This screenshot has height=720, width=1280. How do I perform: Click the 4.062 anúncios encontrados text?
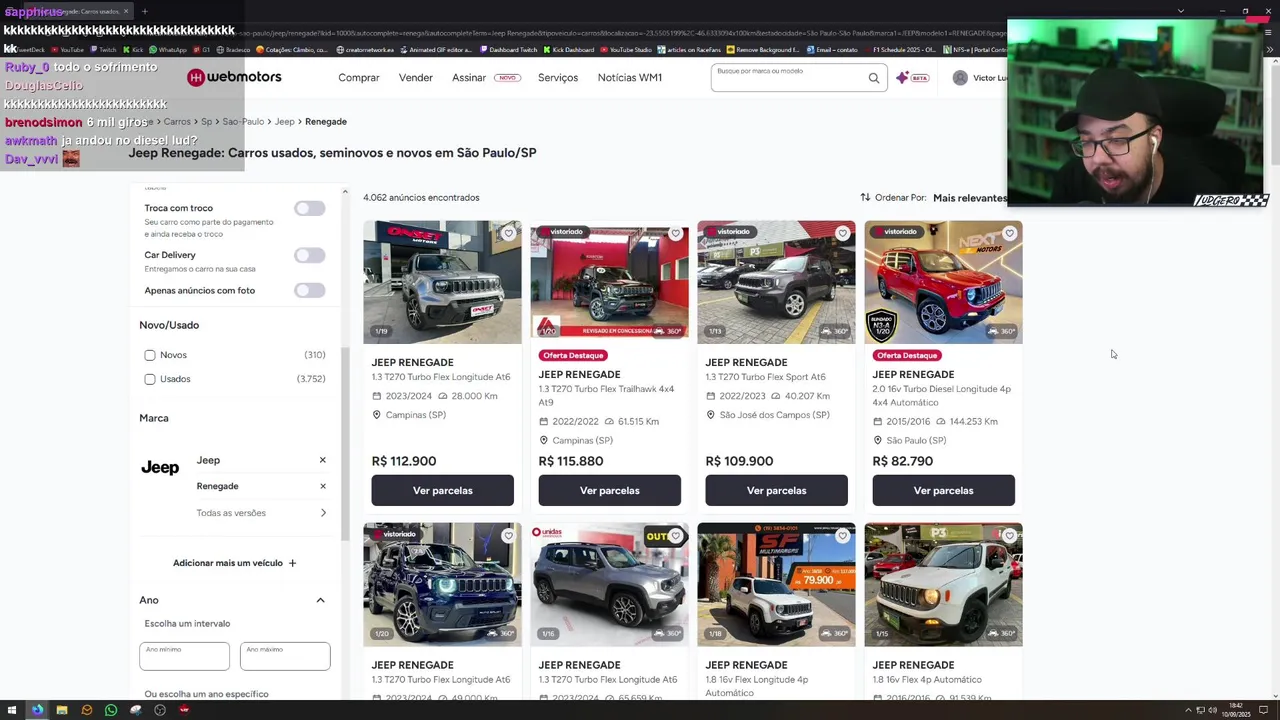click(x=421, y=198)
